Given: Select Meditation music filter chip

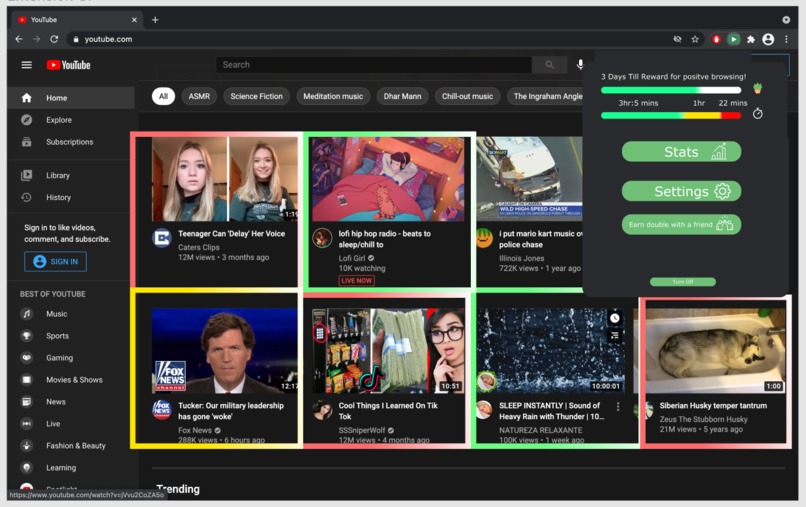Looking at the screenshot, I should pos(333,96).
